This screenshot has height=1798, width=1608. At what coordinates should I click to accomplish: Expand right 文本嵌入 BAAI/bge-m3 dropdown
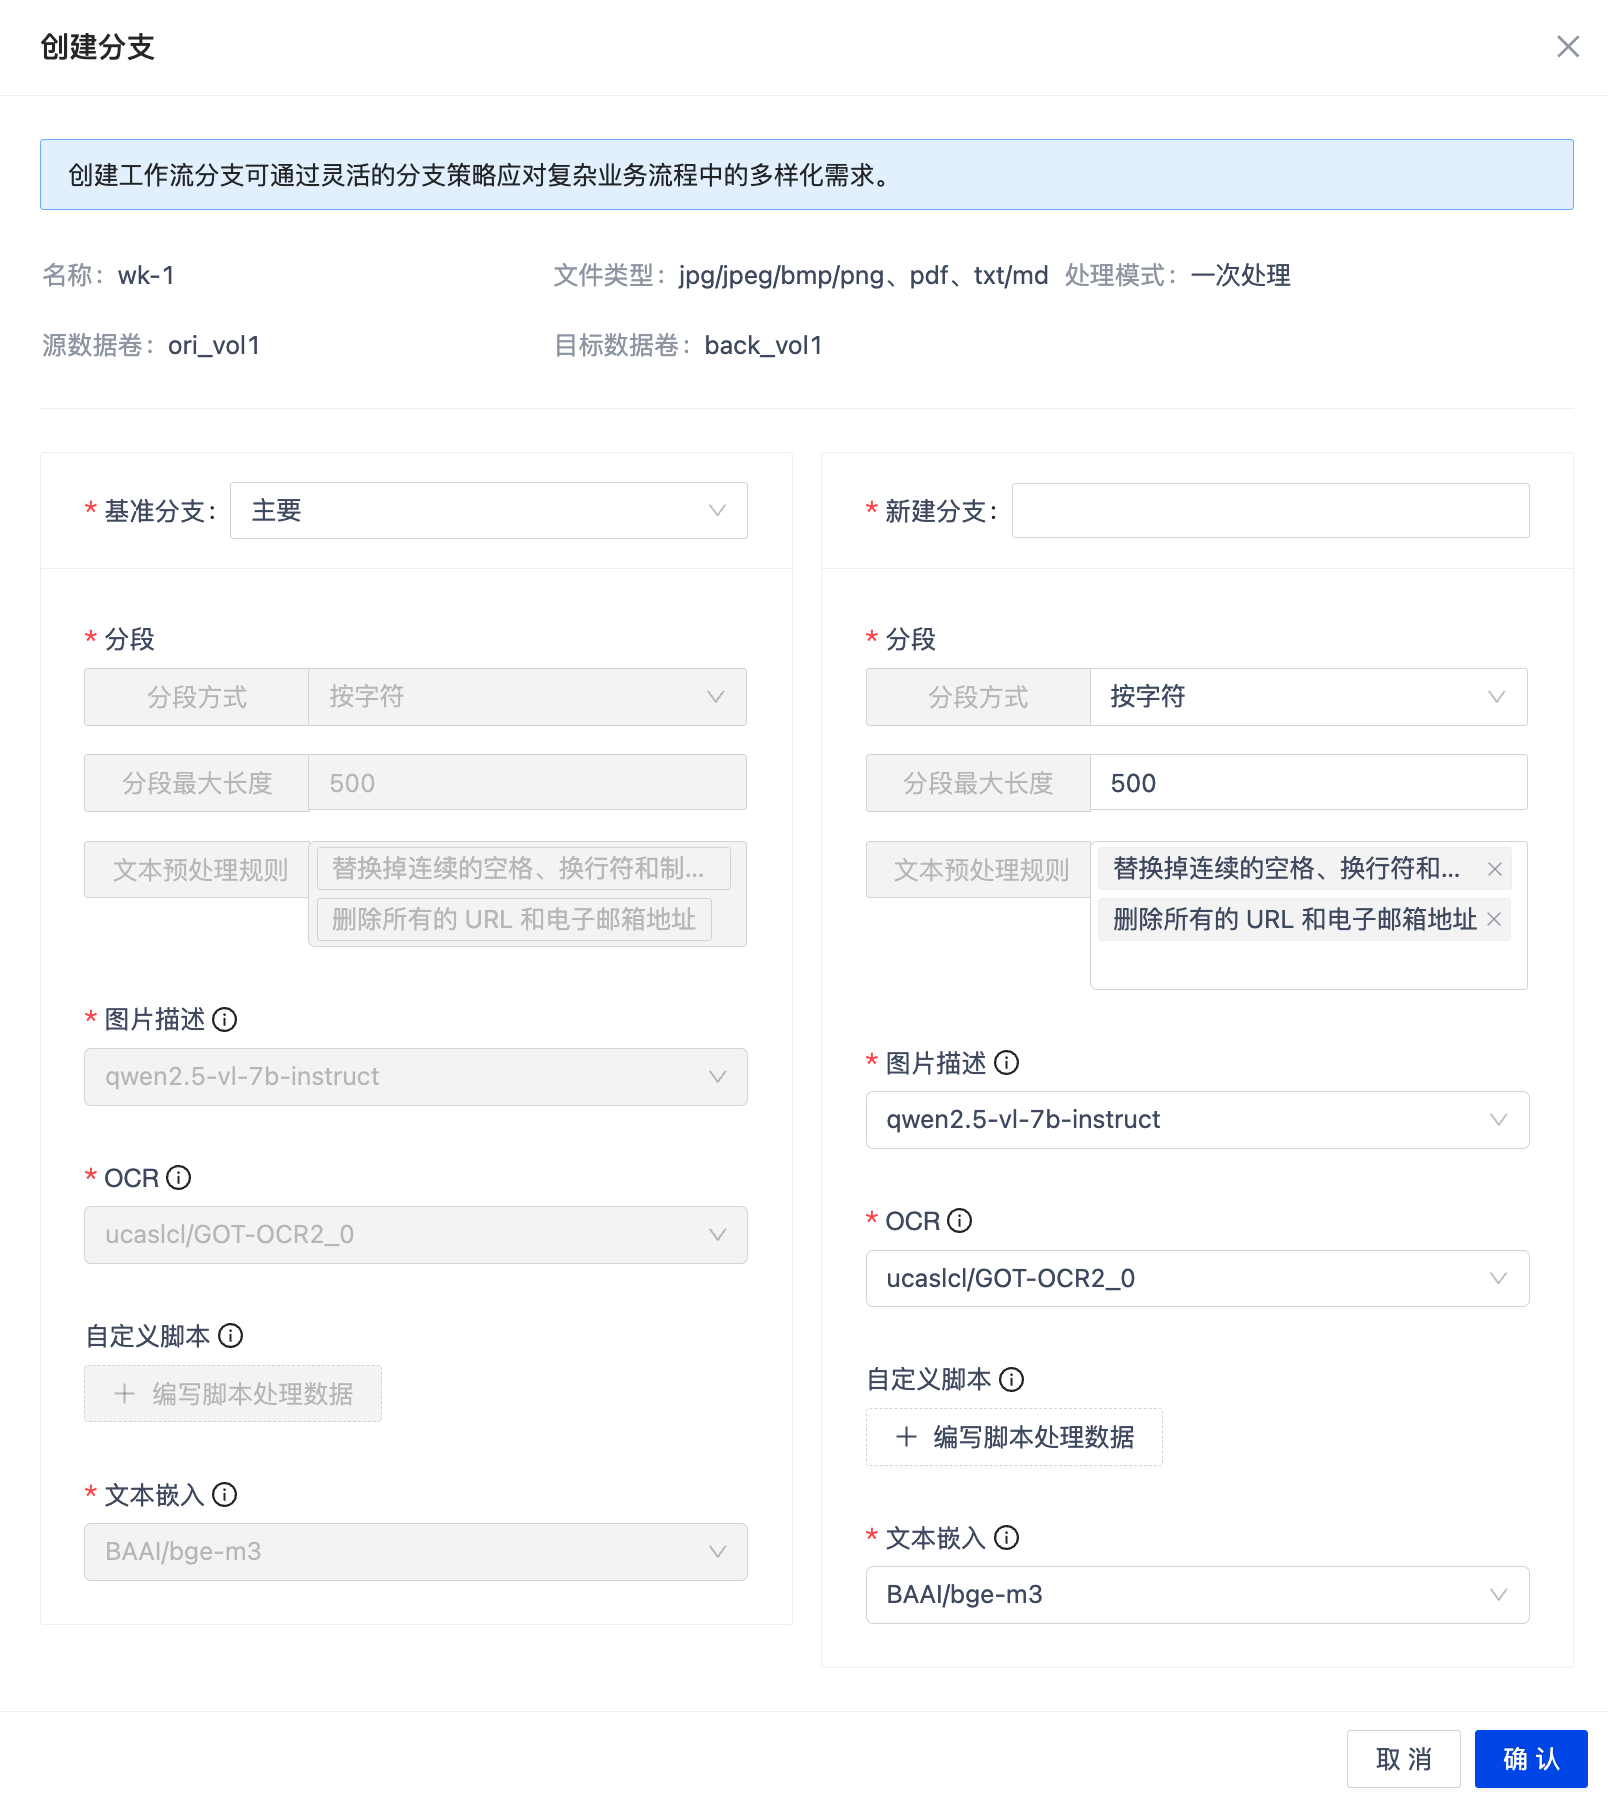[1196, 1595]
